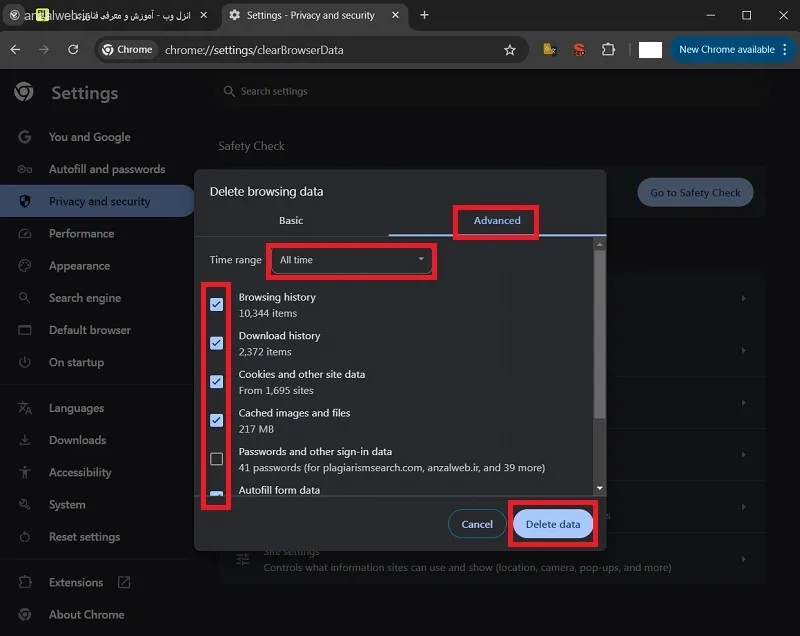The image size is (800, 636).
Task: Click the Search settings input field
Action: point(490,91)
